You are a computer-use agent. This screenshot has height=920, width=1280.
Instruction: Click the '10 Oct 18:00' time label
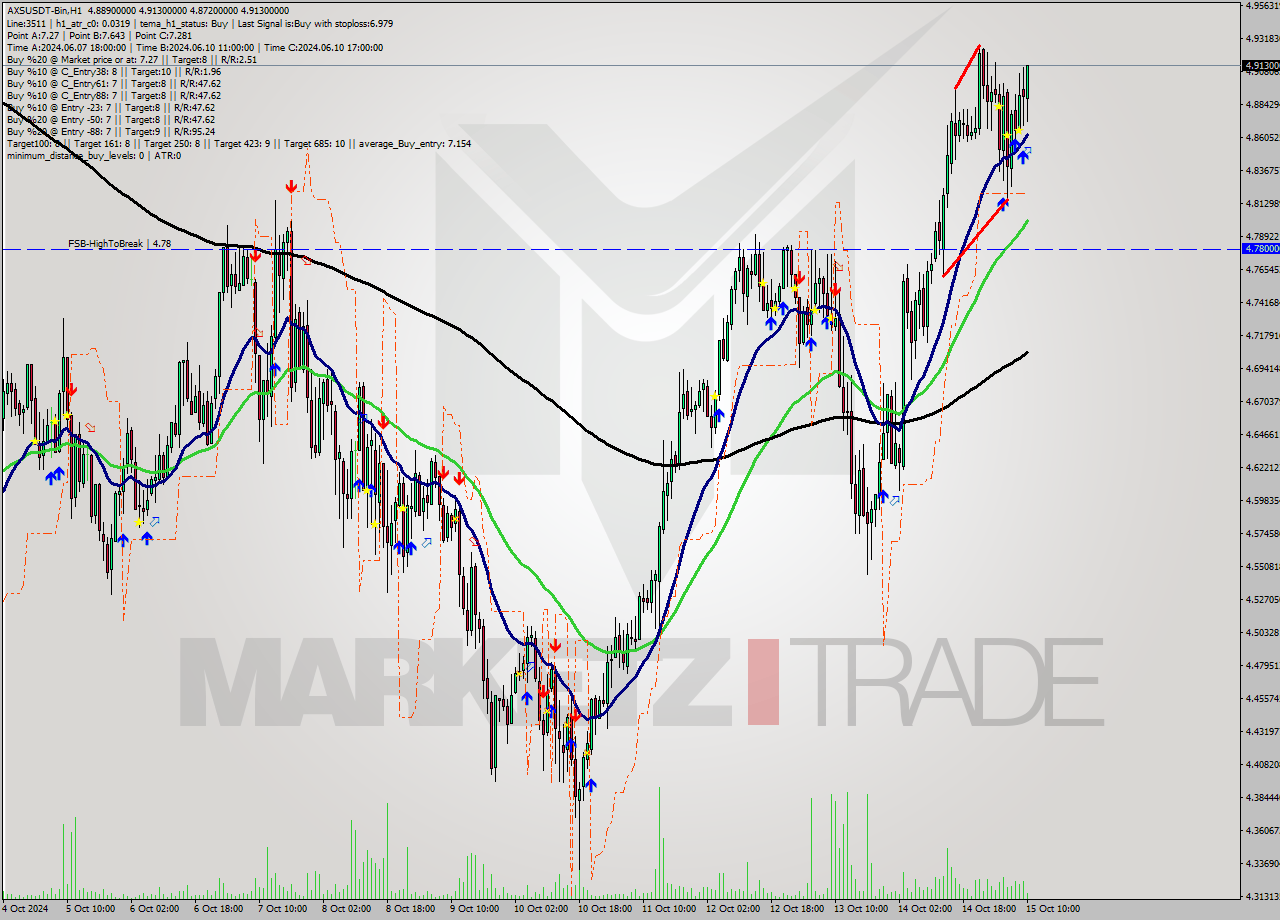click(x=604, y=909)
